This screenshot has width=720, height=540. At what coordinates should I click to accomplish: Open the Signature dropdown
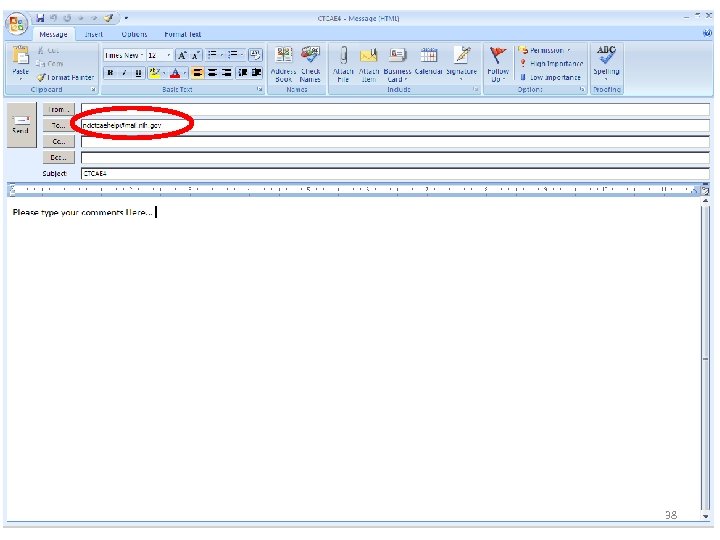pos(461,64)
